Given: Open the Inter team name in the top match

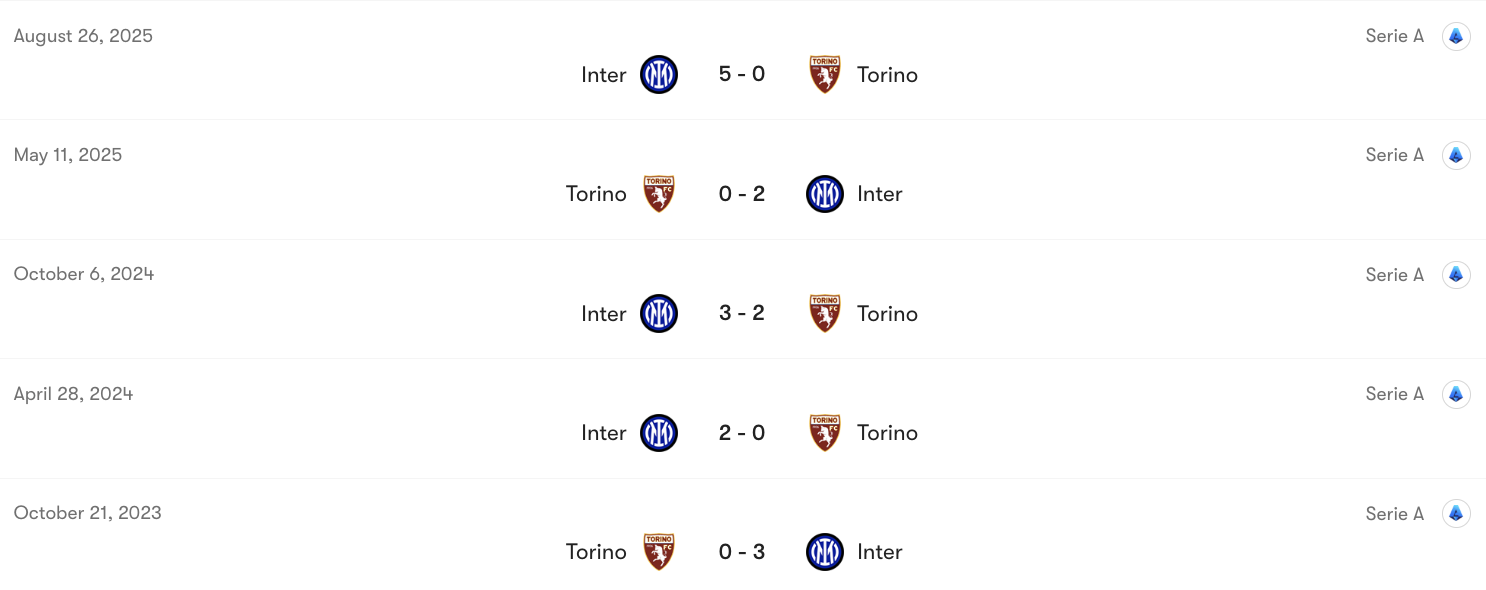Looking at the screenshot, I should [602, 74].
